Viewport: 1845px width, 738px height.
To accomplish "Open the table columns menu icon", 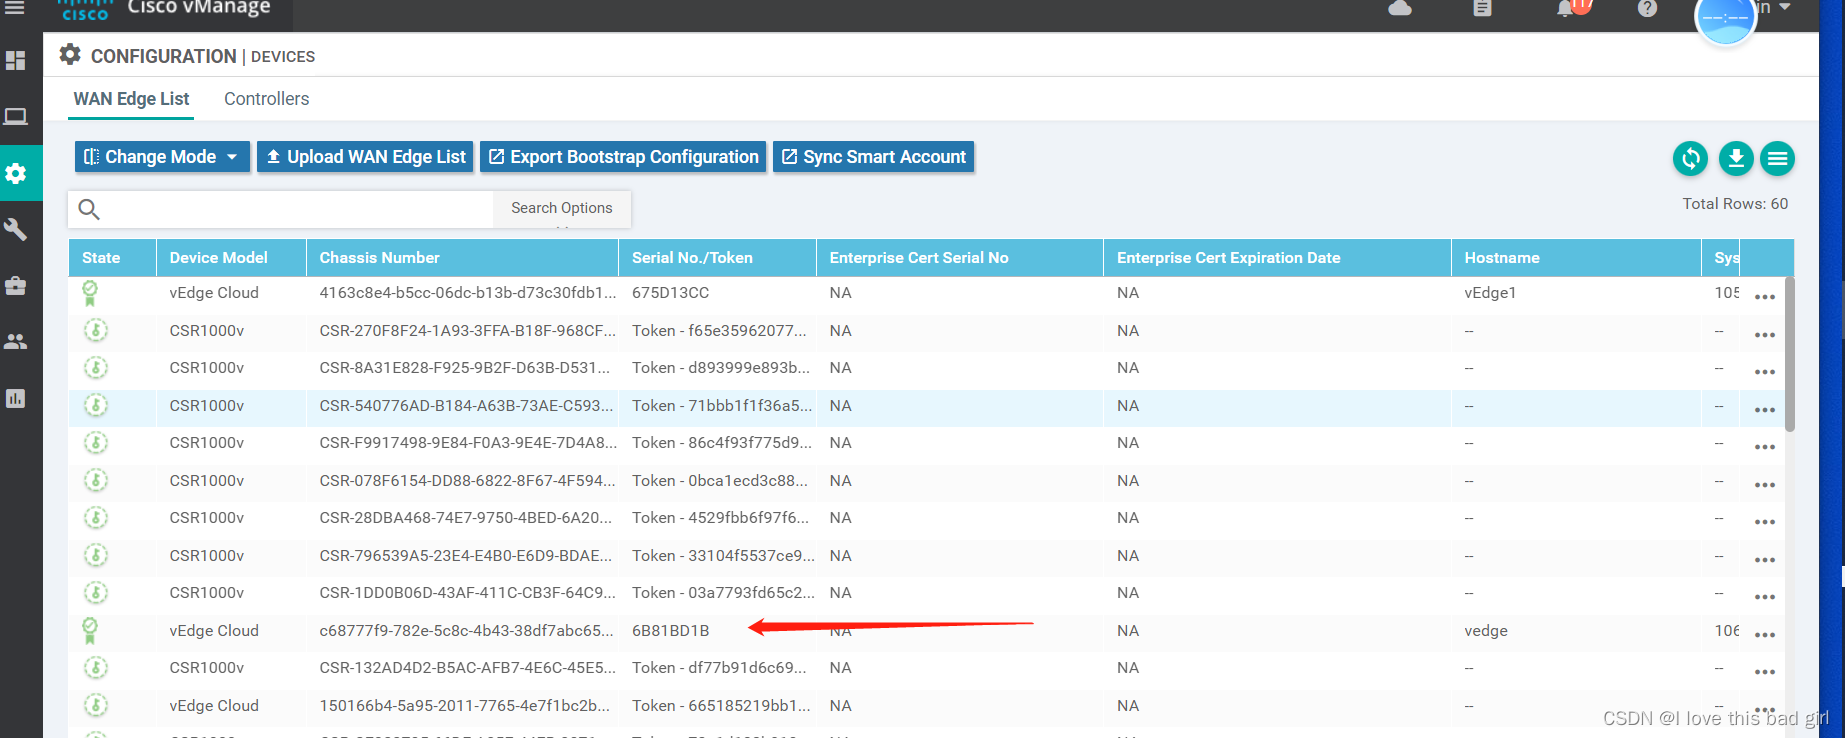I will tap(1777, 158).
